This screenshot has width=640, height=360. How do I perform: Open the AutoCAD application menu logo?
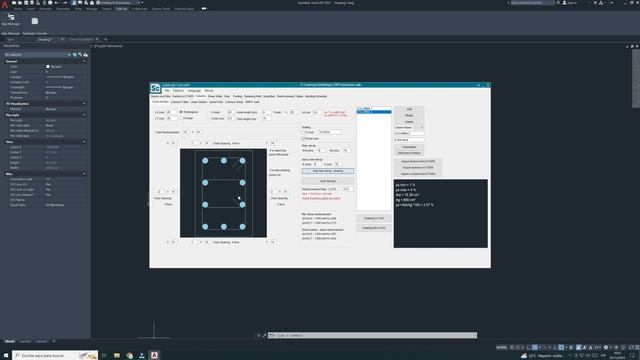(x=4, y=4)
